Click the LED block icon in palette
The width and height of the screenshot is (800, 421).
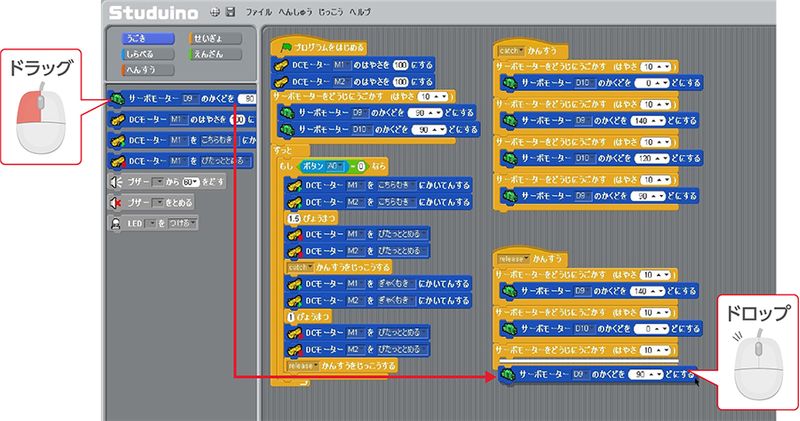point(115,223)
